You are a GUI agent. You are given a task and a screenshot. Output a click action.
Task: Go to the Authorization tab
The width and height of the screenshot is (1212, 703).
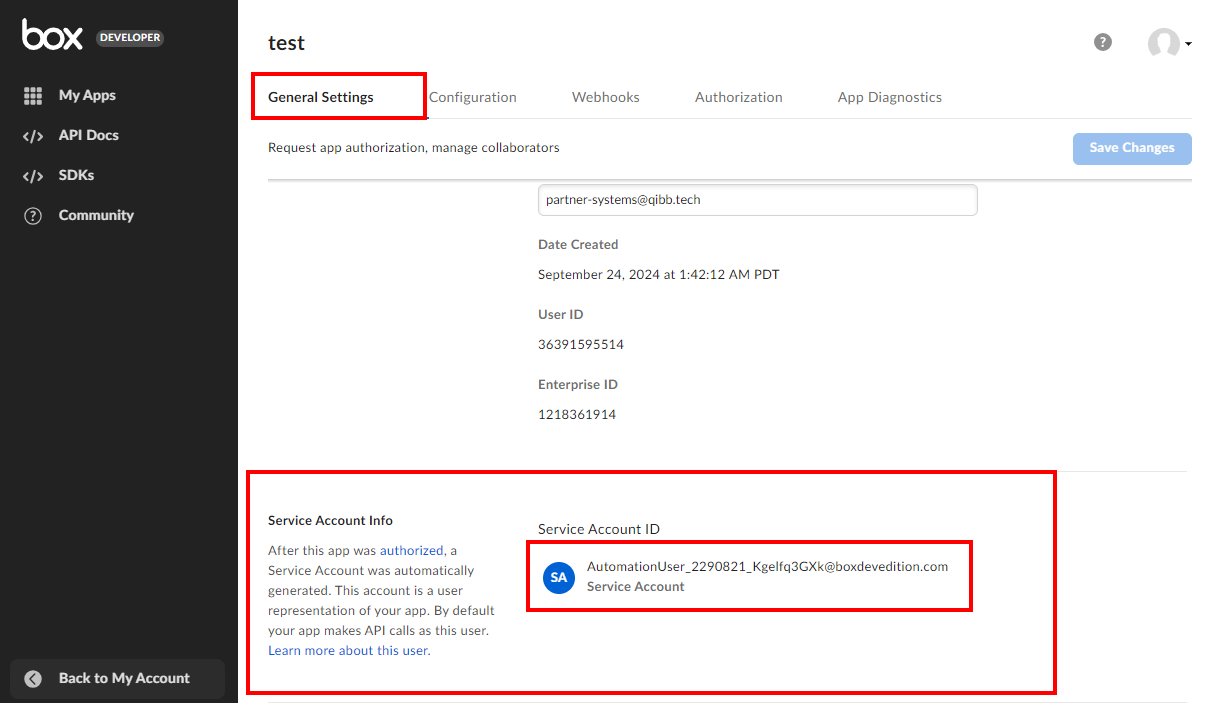click(x=738, y=97)
